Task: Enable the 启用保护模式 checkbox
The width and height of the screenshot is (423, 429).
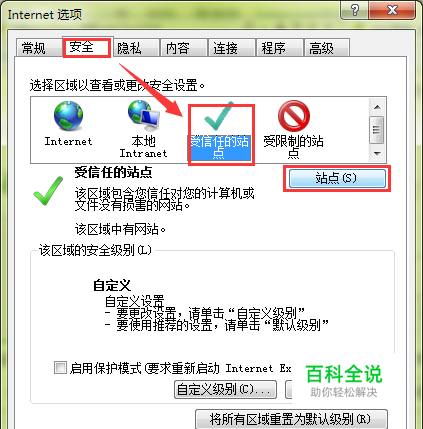Action: pos(60,368)
